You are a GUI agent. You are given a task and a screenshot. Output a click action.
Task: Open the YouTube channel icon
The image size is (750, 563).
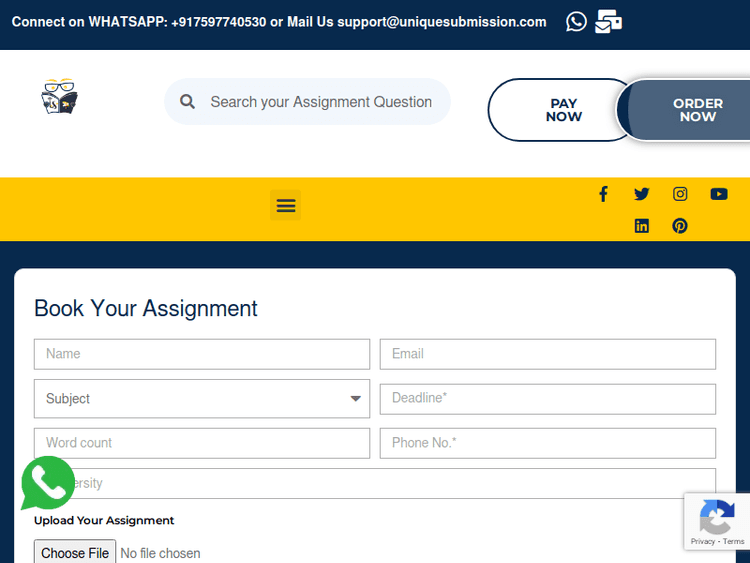click(719, 194)
